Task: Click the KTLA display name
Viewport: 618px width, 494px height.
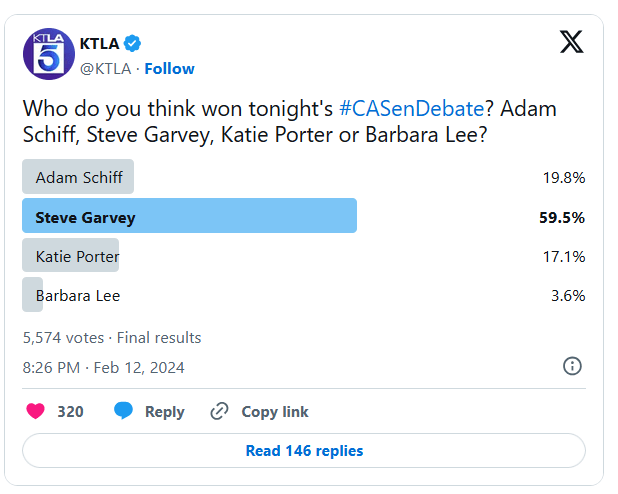Action: pos(99,43)
